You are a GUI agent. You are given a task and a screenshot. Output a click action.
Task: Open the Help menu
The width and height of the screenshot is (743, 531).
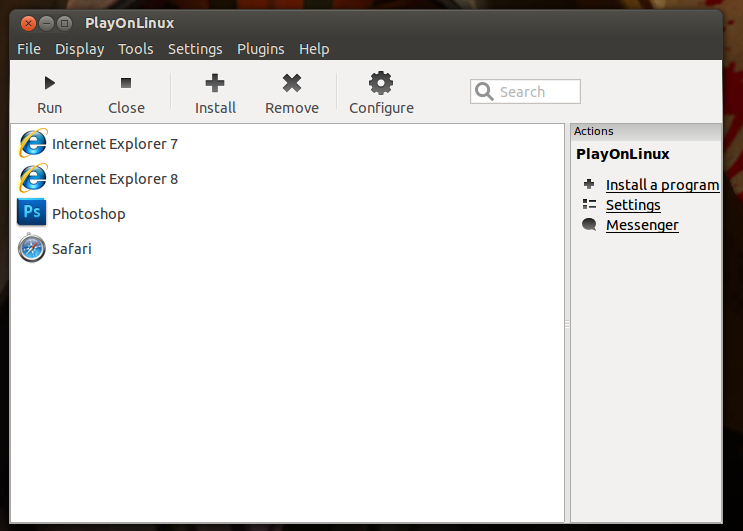pos(314,49)
